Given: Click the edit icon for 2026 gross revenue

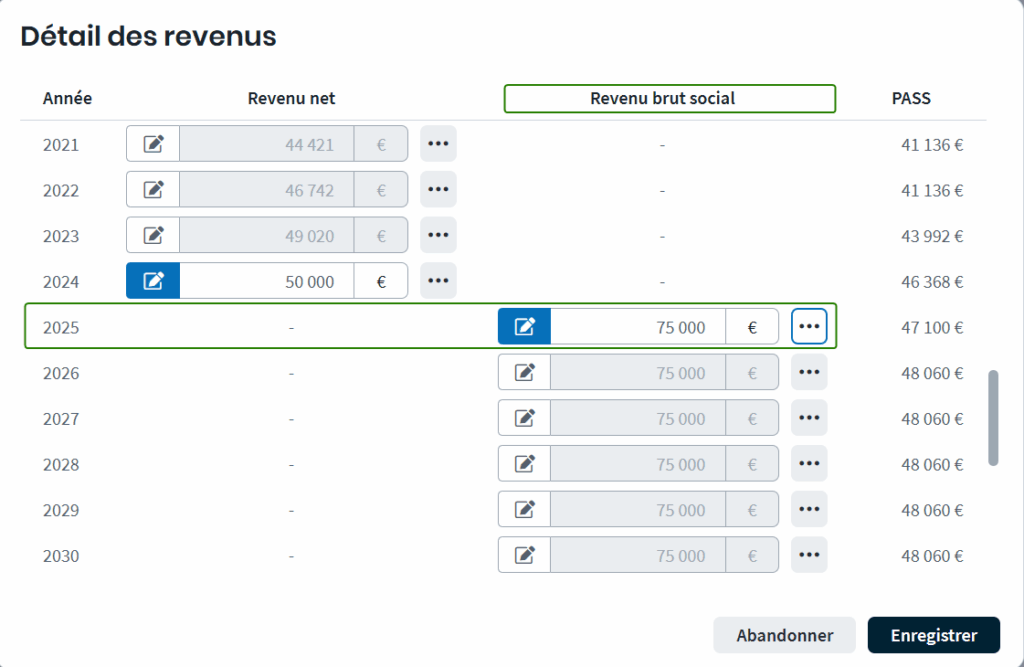Looking at the screenshot, I should coord(524,373).
